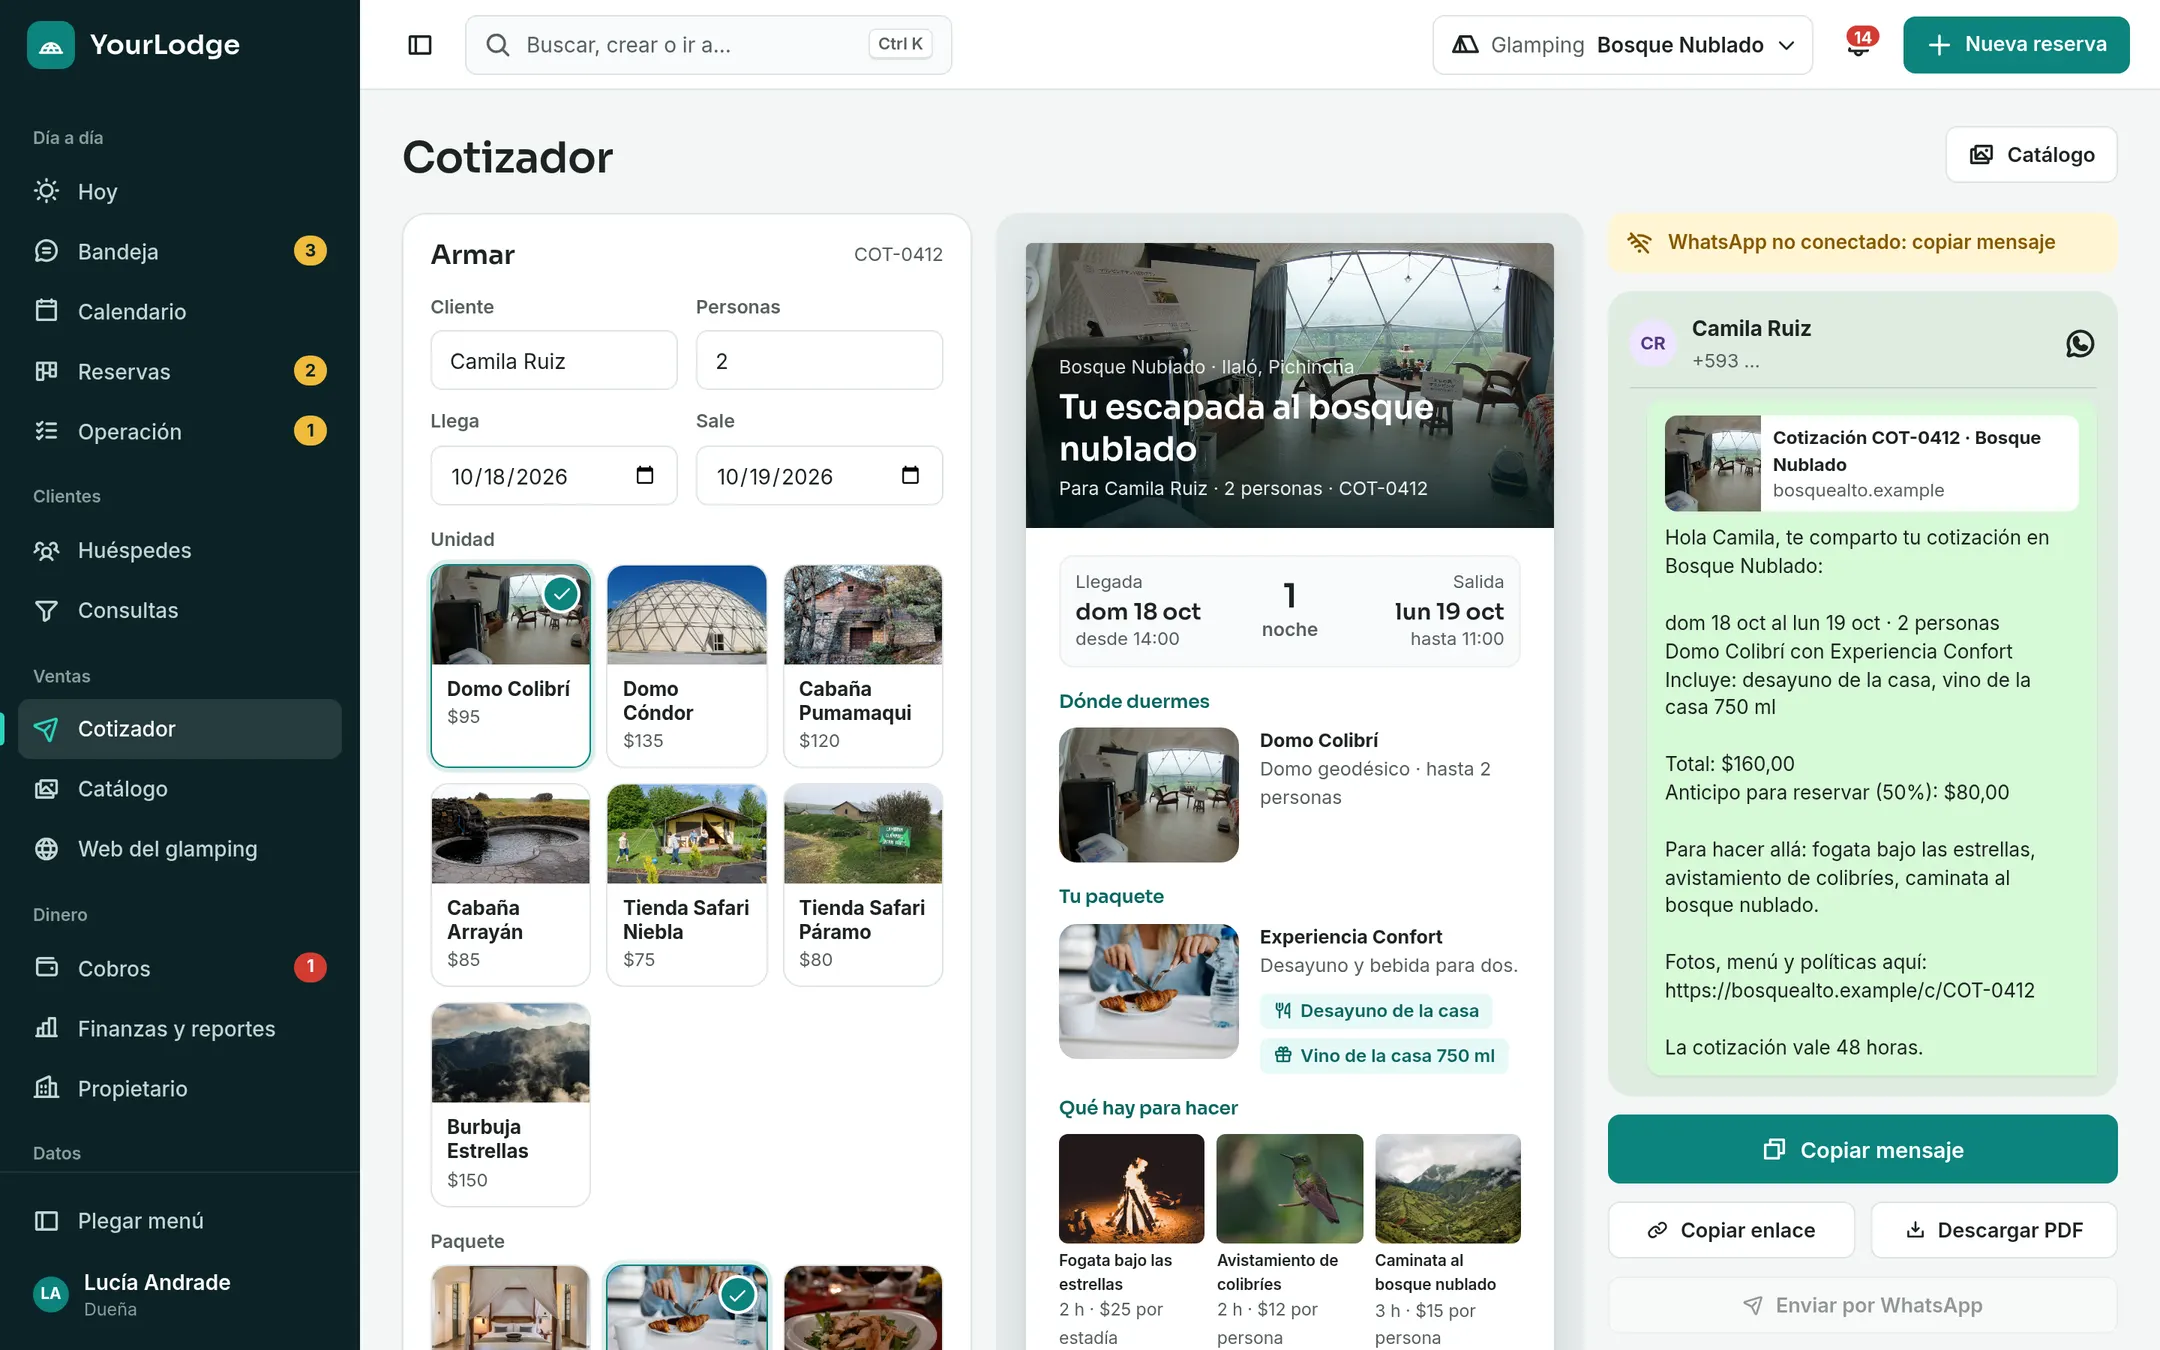Expand Glamping Bosque Nublado selector
This screenshot has width=2160, height=1350.
(1622, 45)
